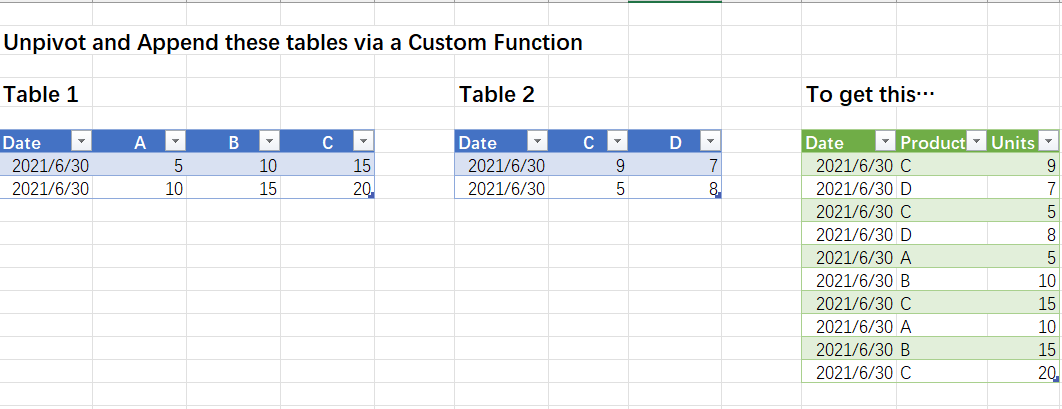The width and height of the screenshot is (1062, 409).
Task: Open column D filter dropdown in Table 2
Action: pyautogui.click(x=710, y=142)
